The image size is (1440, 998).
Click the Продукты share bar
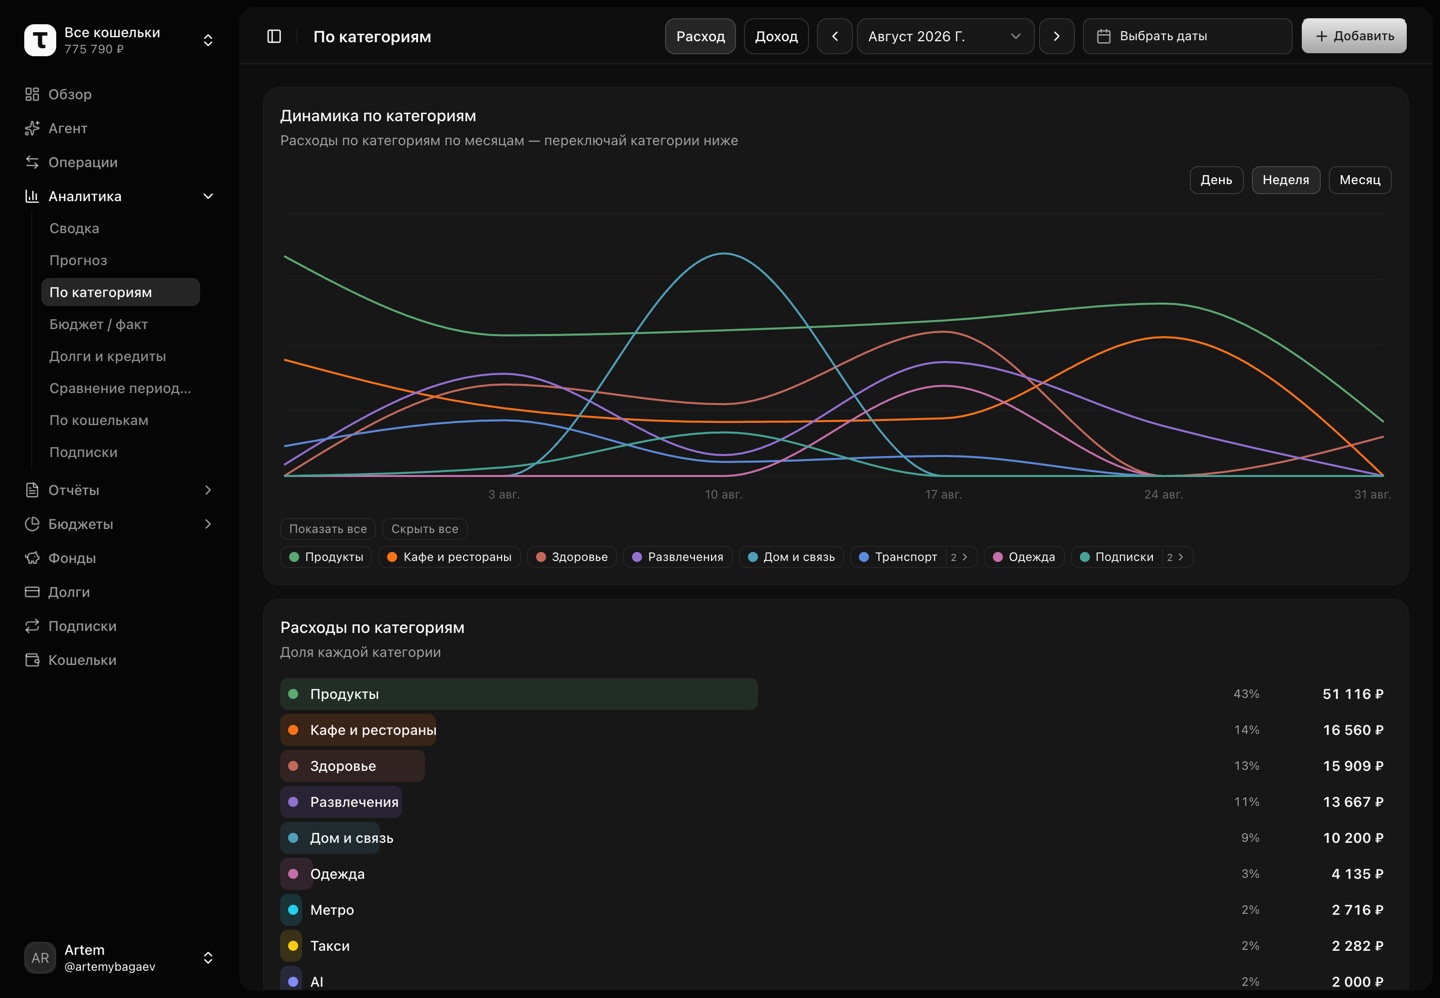click(x=519, y=694)
